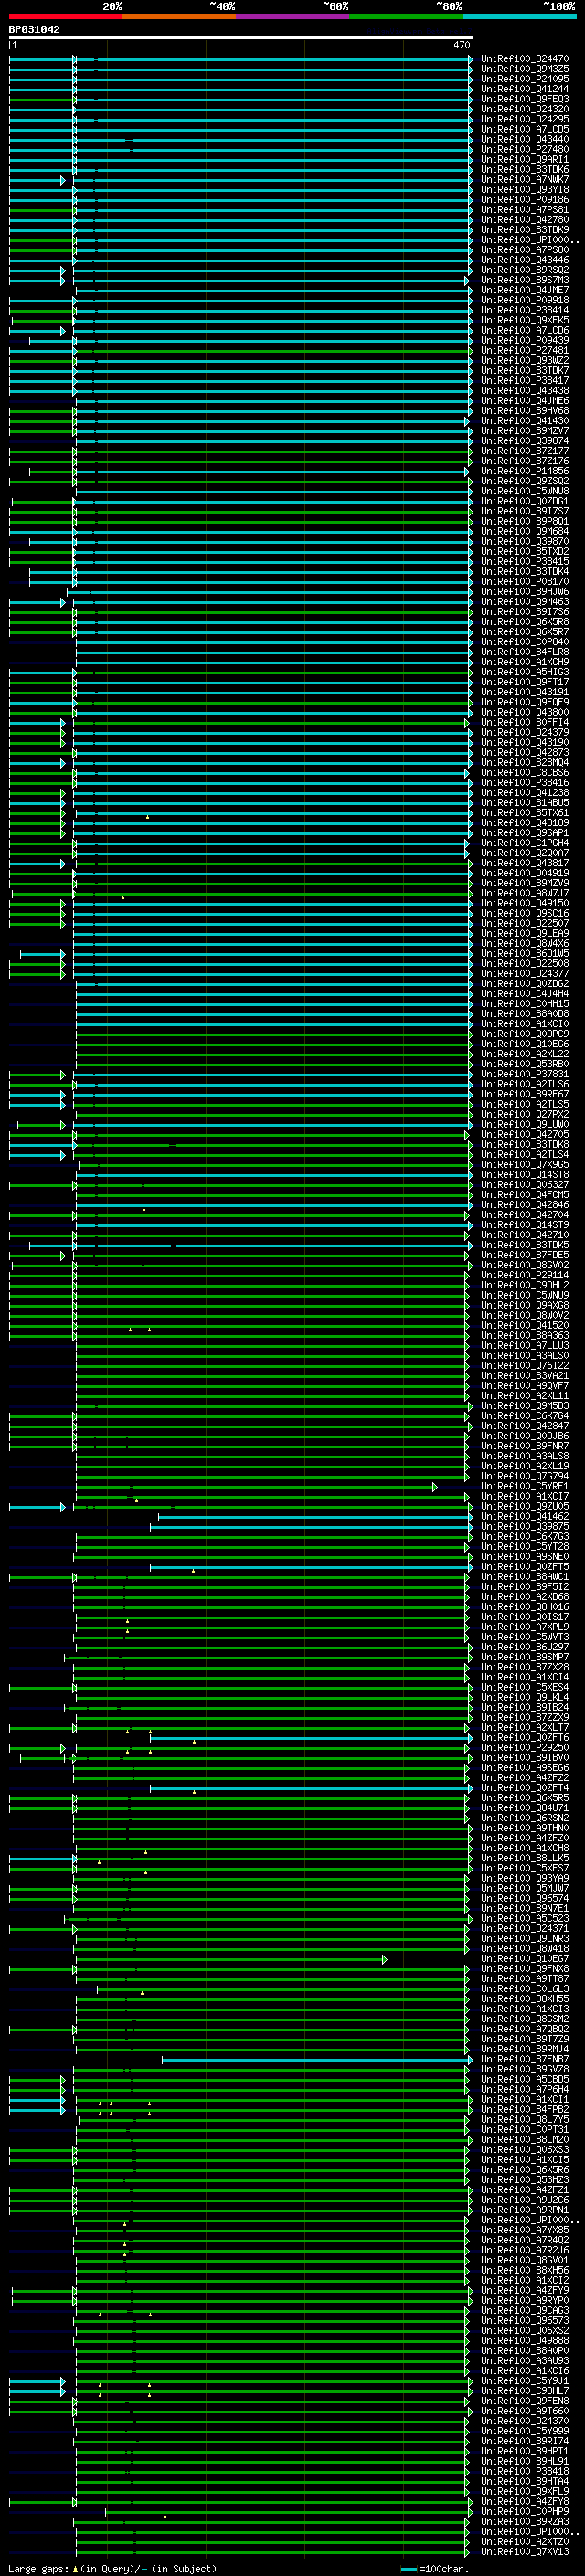Select the UniRef100_B7FDE5 label
585x2576 pixels.
[524, 1255]
